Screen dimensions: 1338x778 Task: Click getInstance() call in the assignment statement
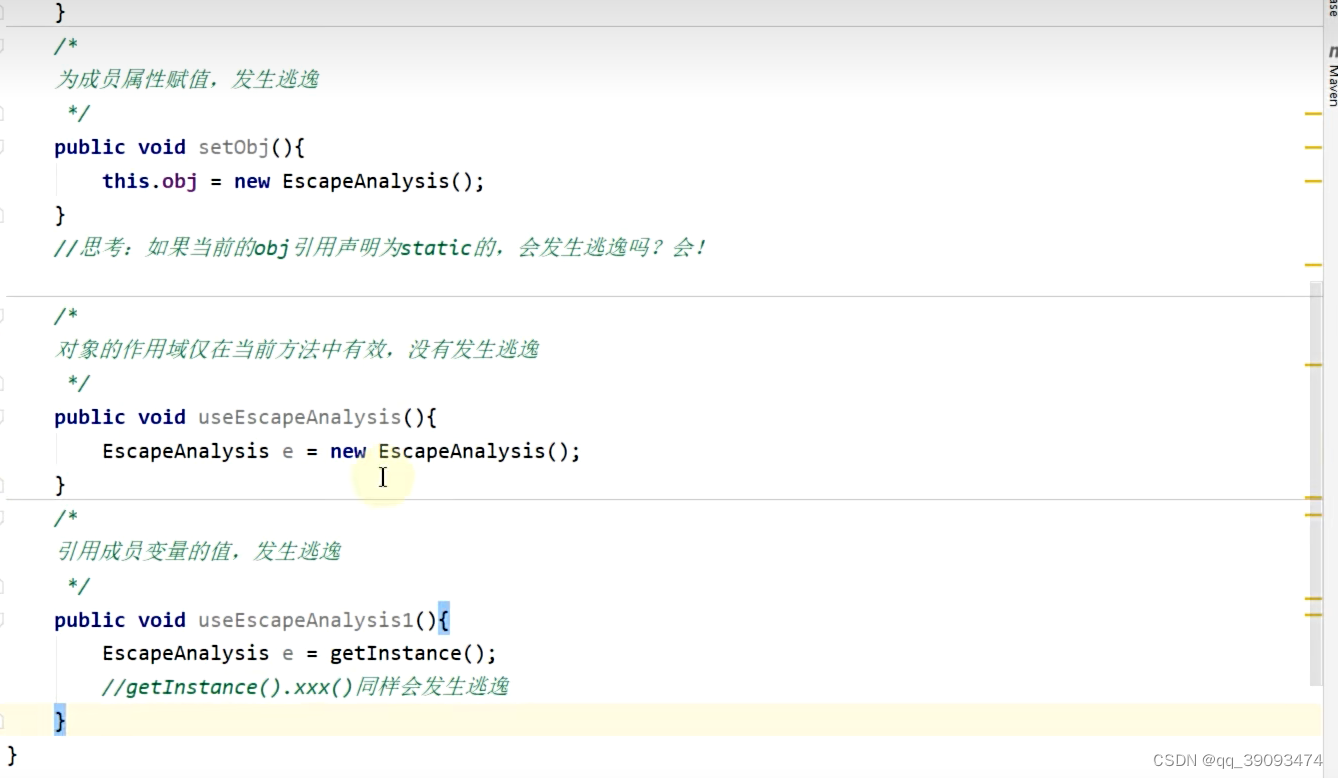(x=407, y=653)
